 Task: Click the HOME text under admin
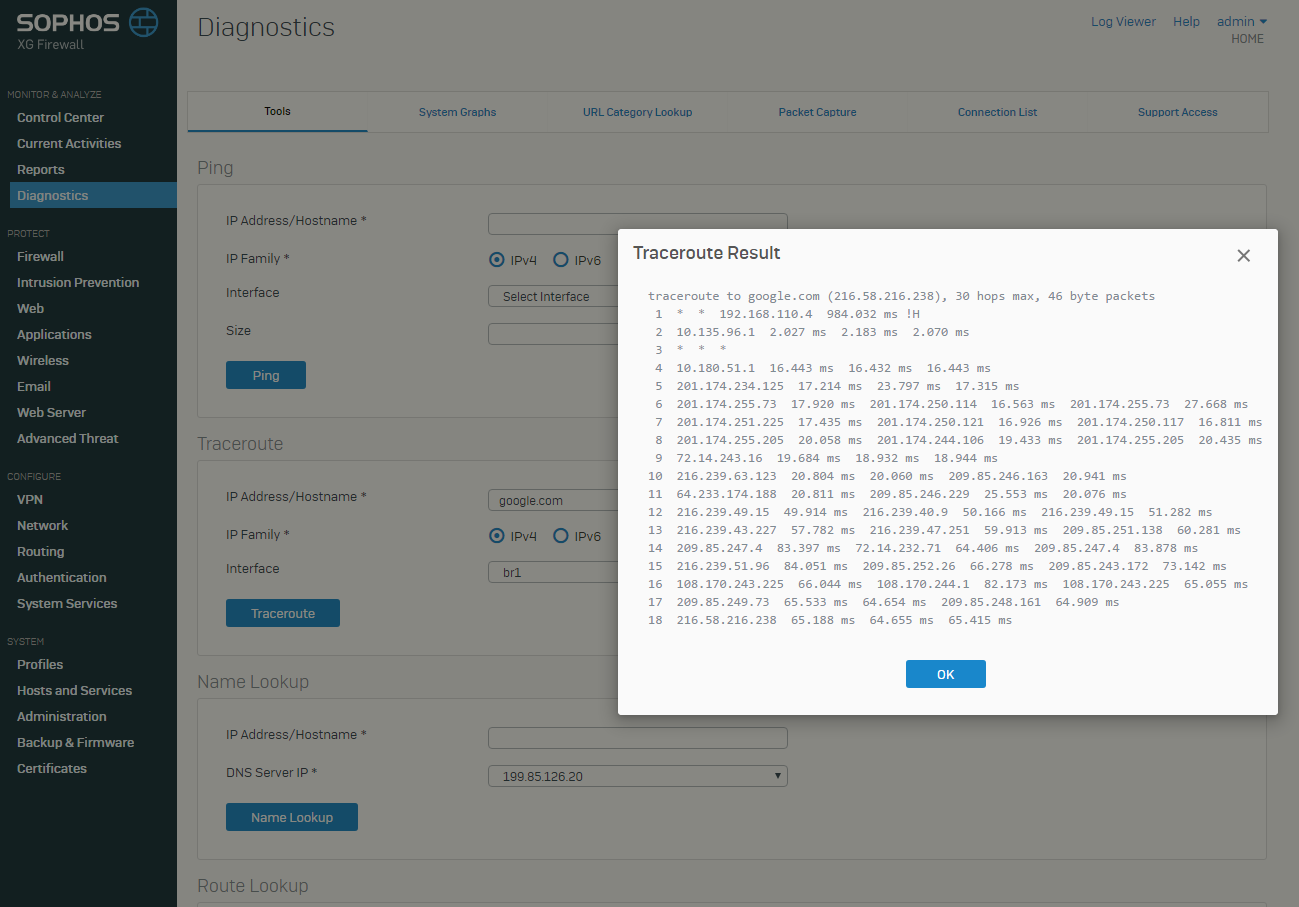[x=1247, y=39]
